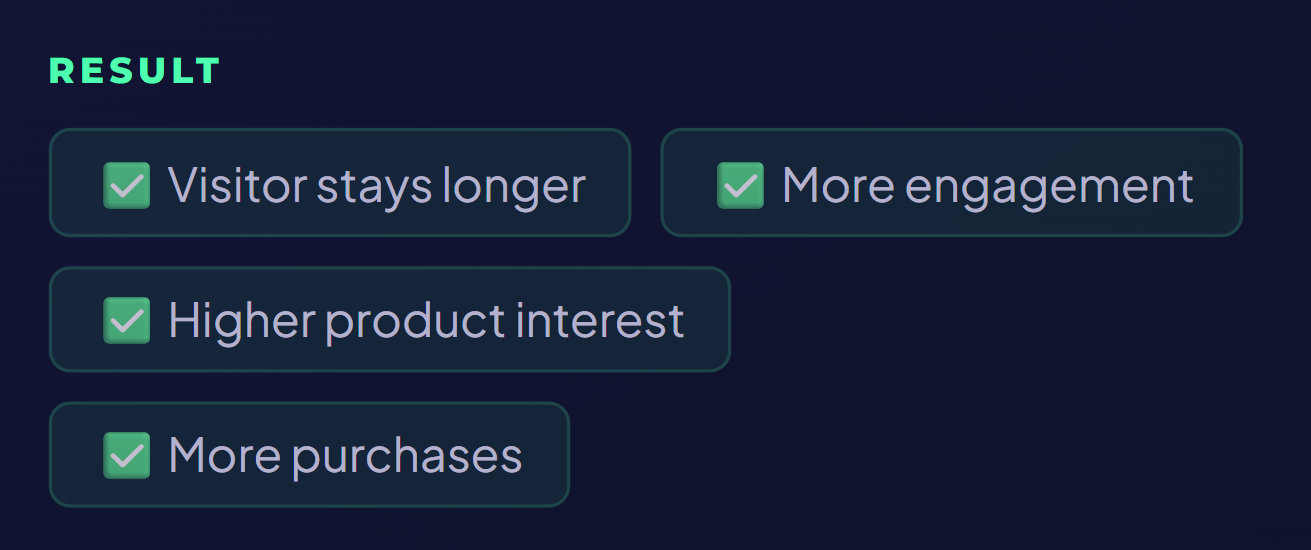1311x550 pixels.
Task: Select the More engagement result chip
Action: pos(952,182)
